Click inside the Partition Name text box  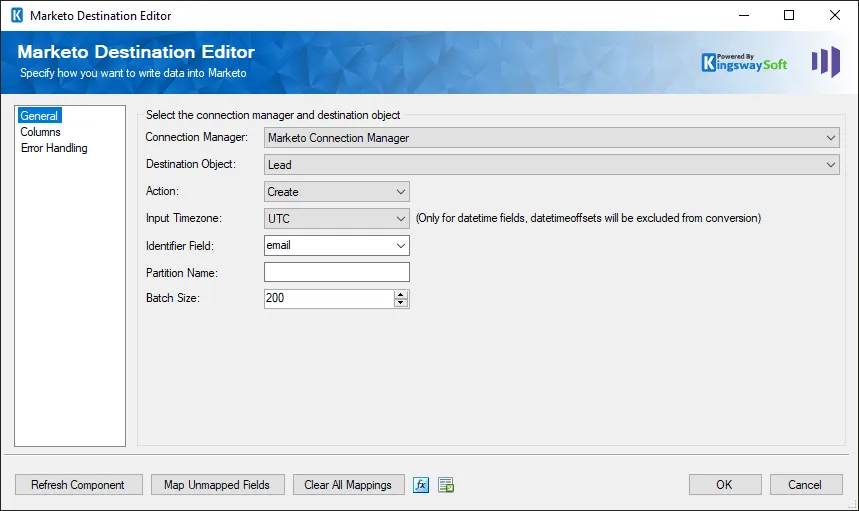point(336,272)
